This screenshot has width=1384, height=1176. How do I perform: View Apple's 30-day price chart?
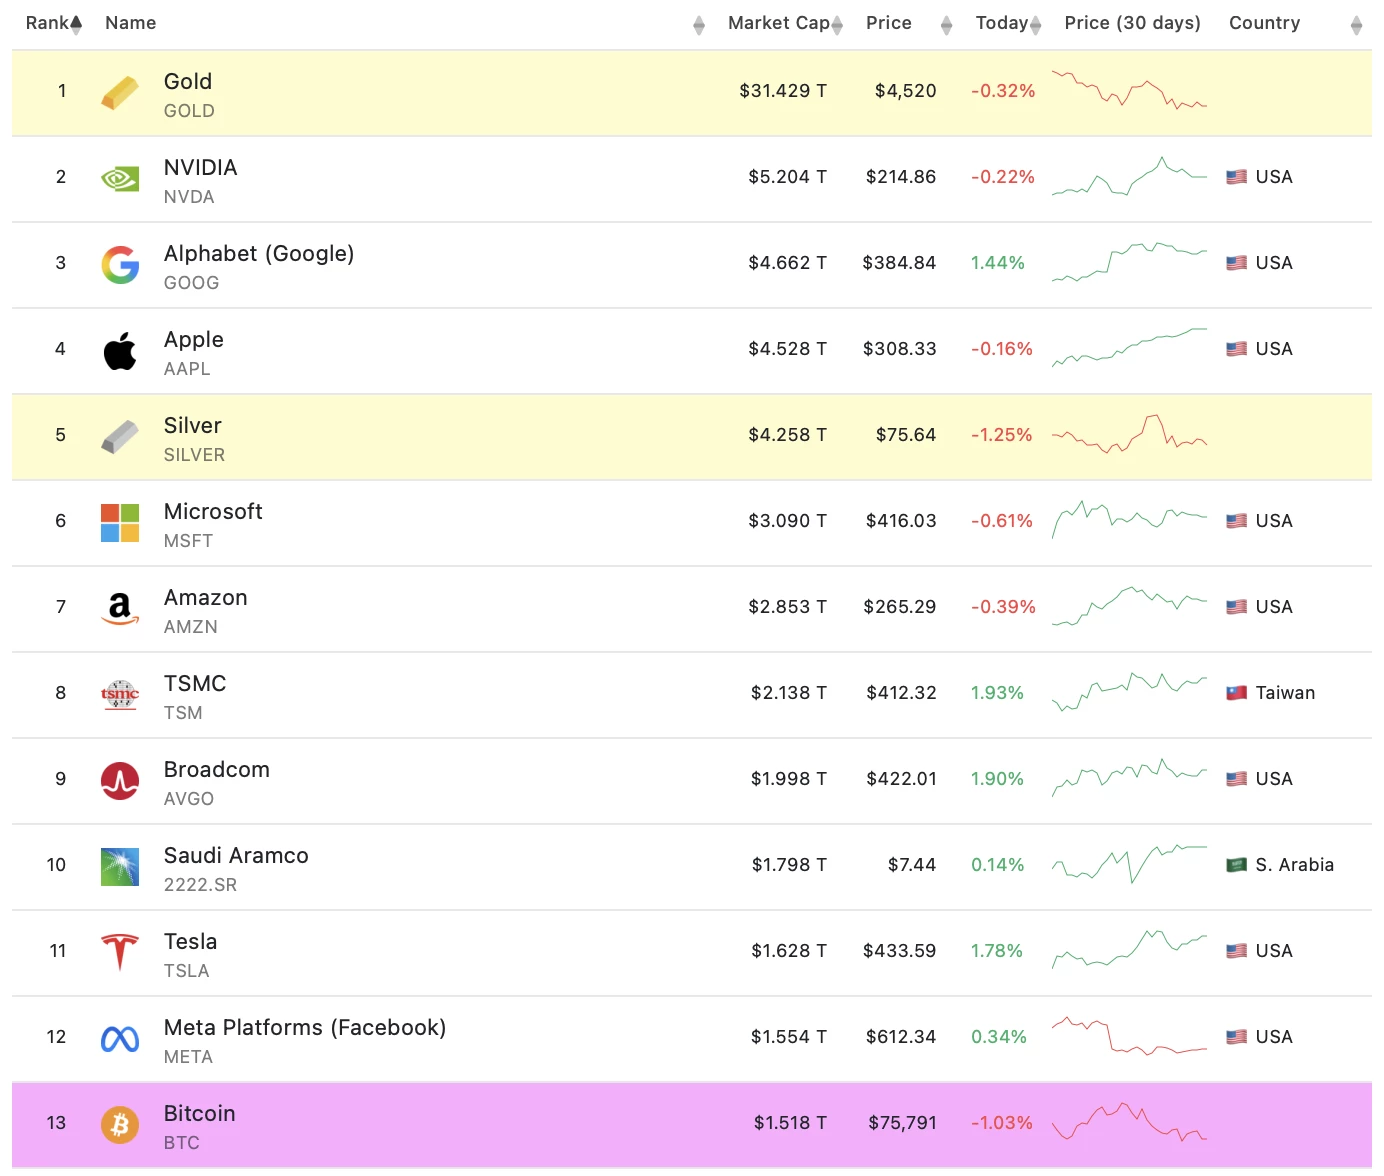[x=1130, y=348]
